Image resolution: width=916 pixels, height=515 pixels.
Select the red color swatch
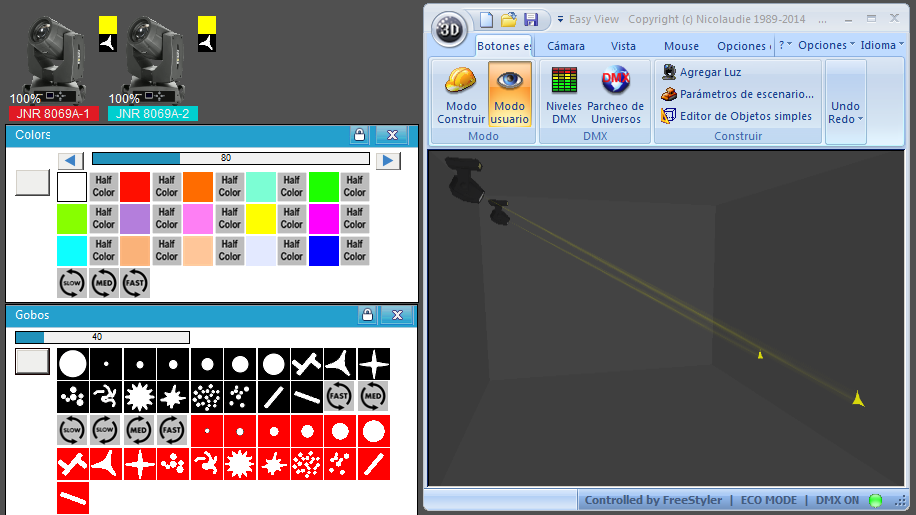click(x=135, y=187)
